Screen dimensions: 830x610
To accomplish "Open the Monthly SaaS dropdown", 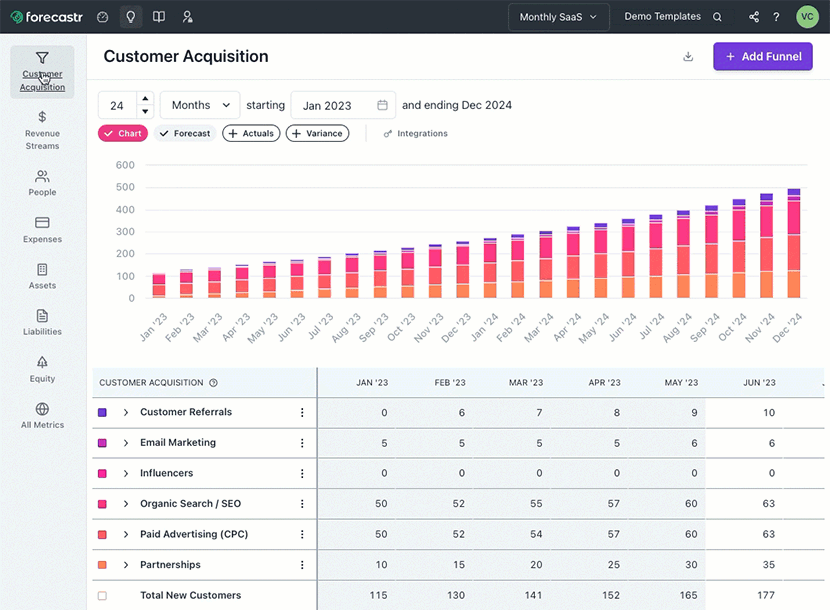I will (x=558, y=17).
